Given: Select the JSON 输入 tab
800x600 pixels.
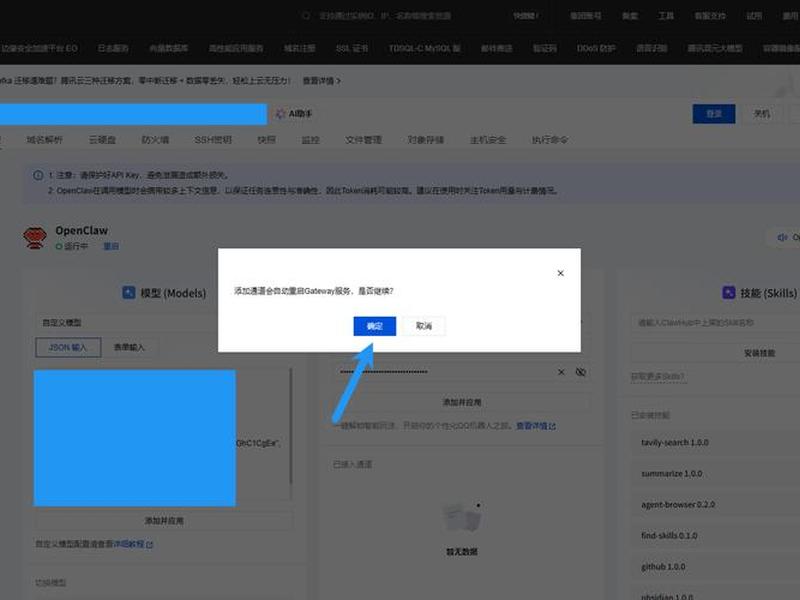Looking at the screenshot, I should click(x=68, y=347).
